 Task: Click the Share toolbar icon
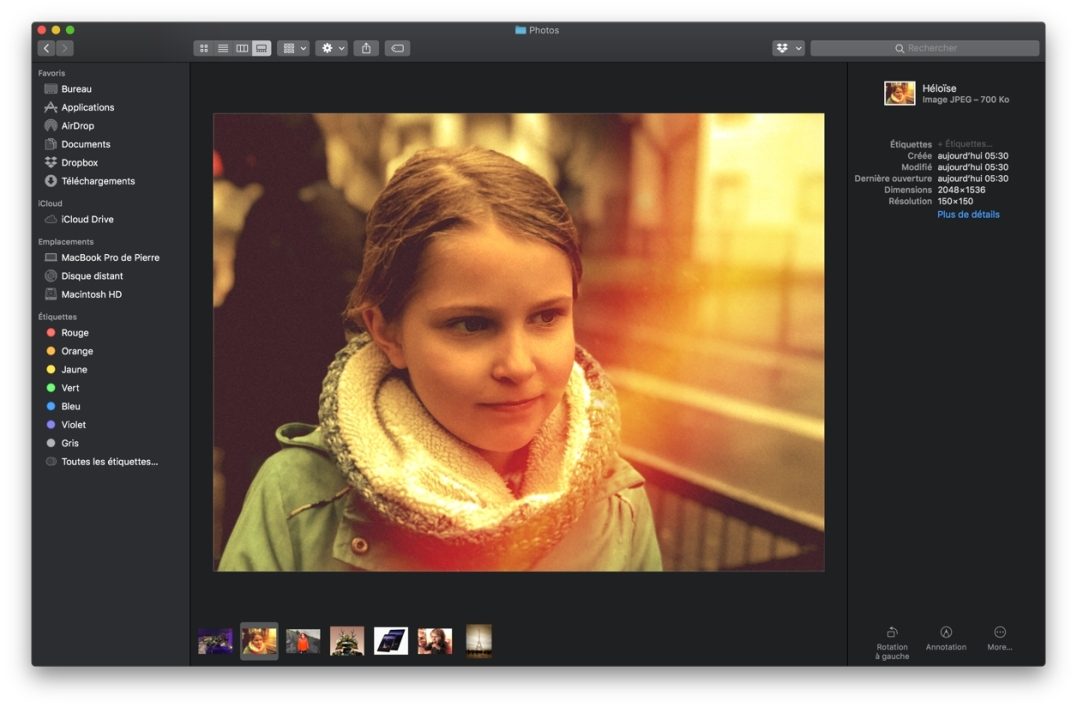[x=366, y=48]
